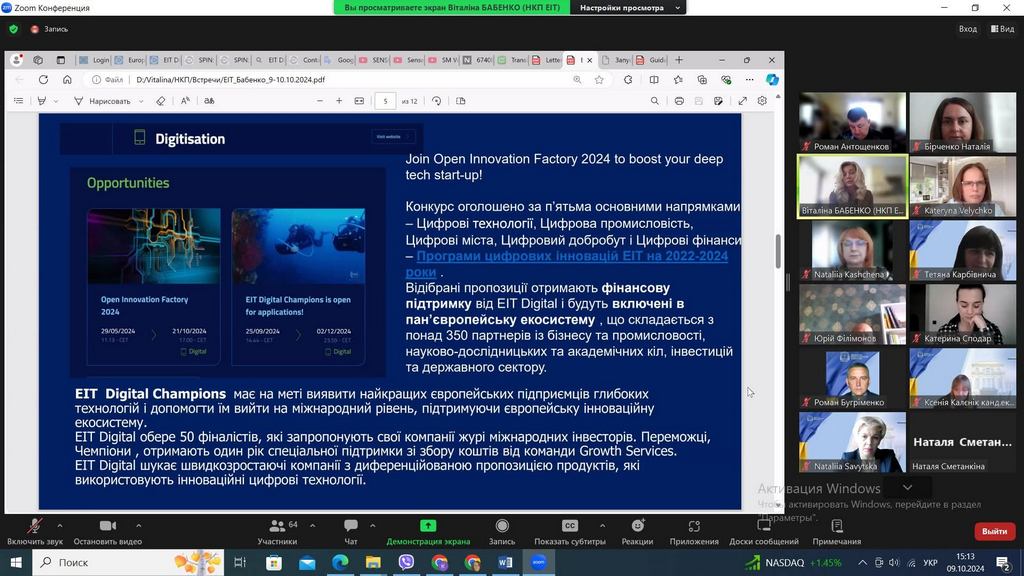Open the Participants panel
The width and height of the screenshot is (1024, 576).
tap(277, 527)
